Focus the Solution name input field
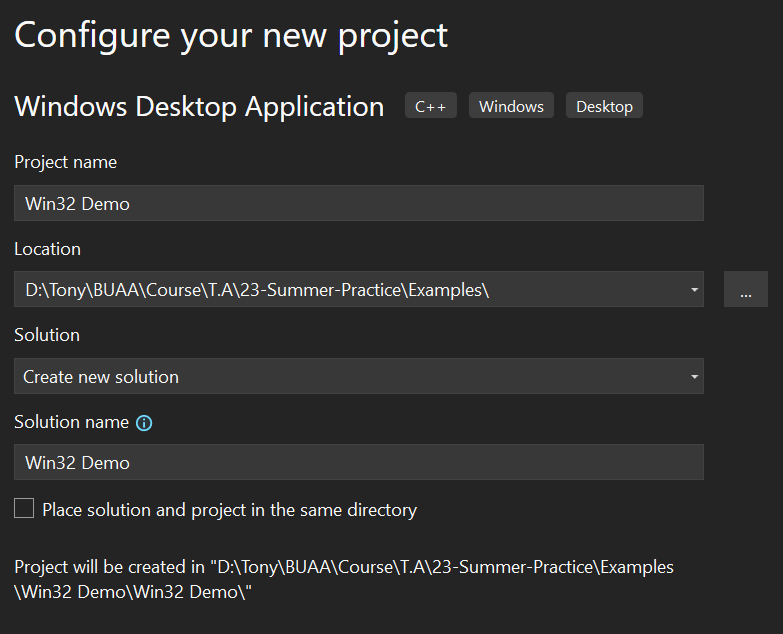The height and width of the screenshot is (634, 783). pyautogui.click(x=358, y=462)
